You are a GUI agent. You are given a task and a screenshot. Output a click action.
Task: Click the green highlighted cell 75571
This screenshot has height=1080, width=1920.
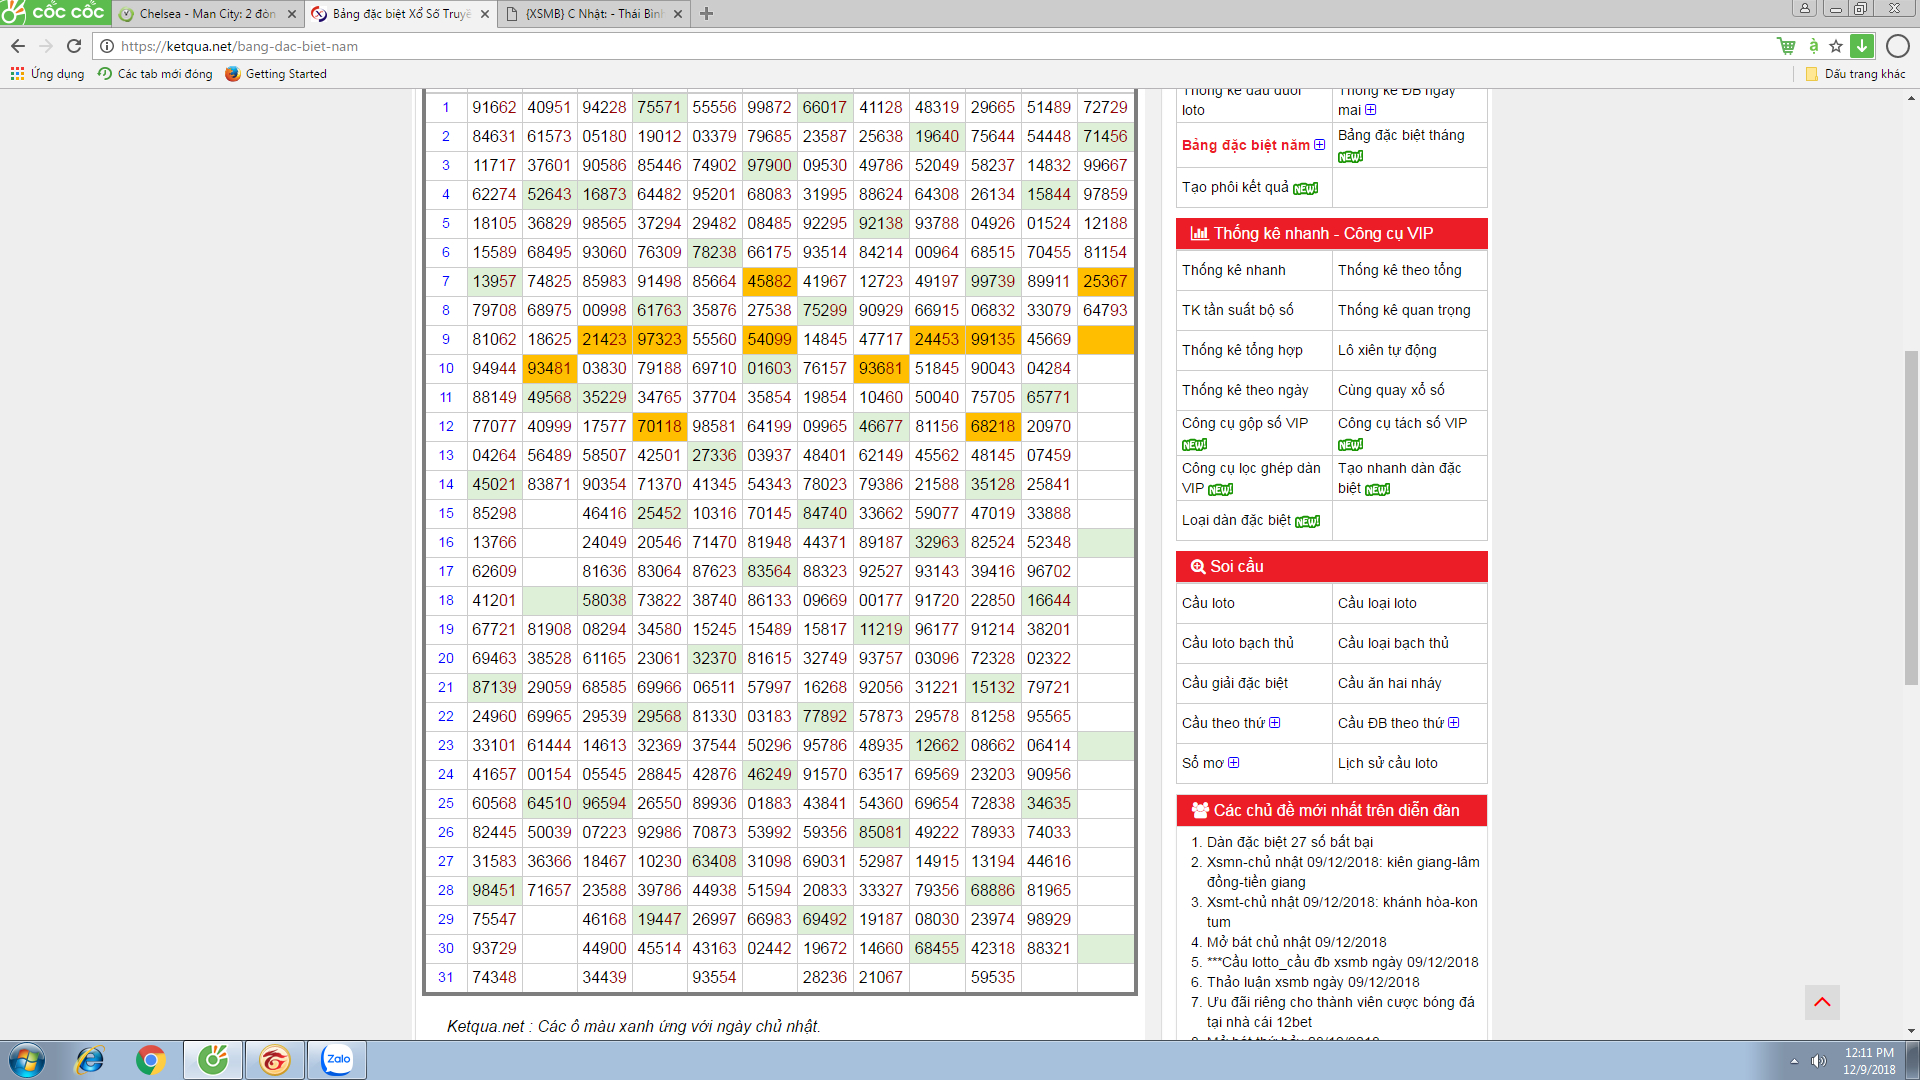tap(659, 107)
